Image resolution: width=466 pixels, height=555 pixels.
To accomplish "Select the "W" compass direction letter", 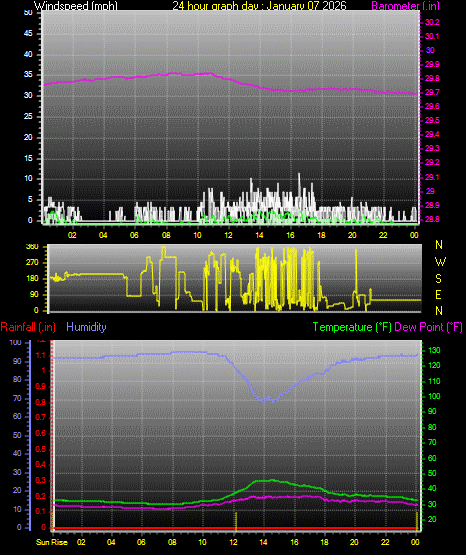I will click(x=440, y=262).
